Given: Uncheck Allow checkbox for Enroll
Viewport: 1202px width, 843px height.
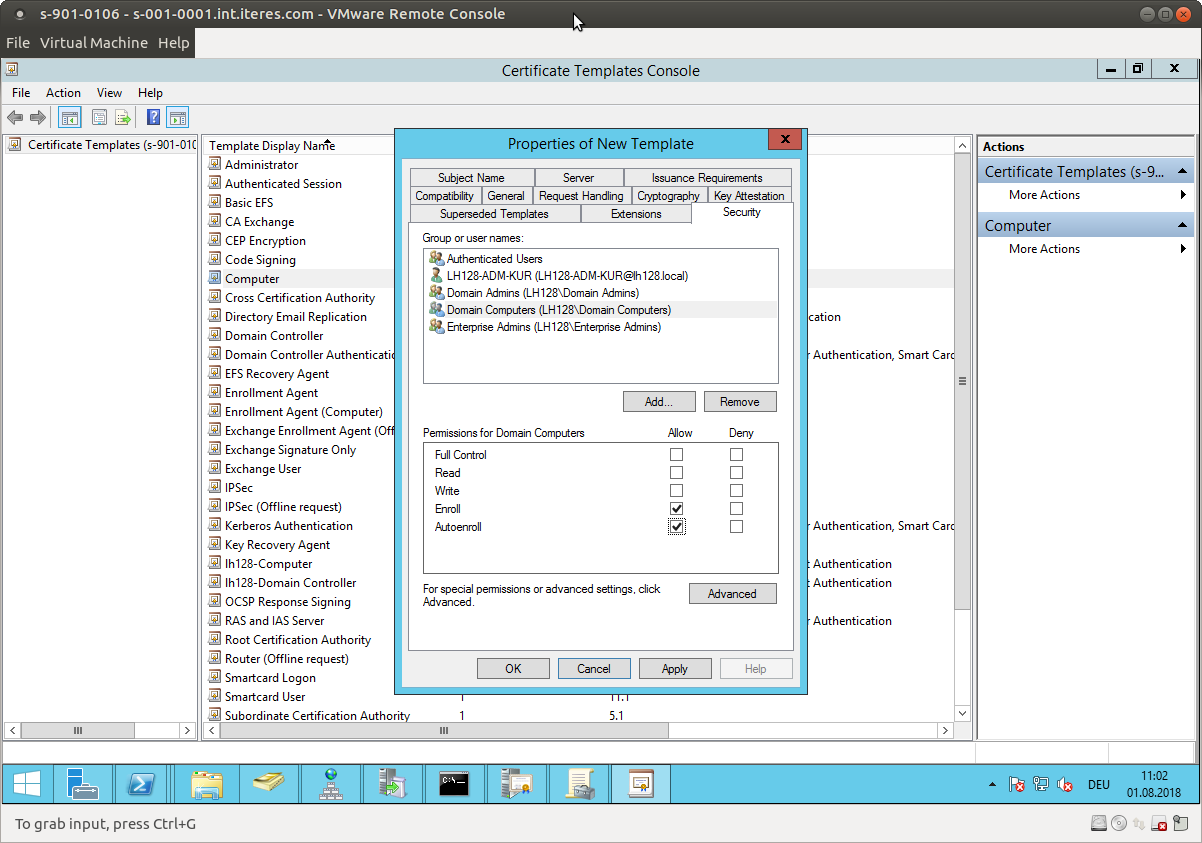Looking at the screenshot, I should point(677,509).
